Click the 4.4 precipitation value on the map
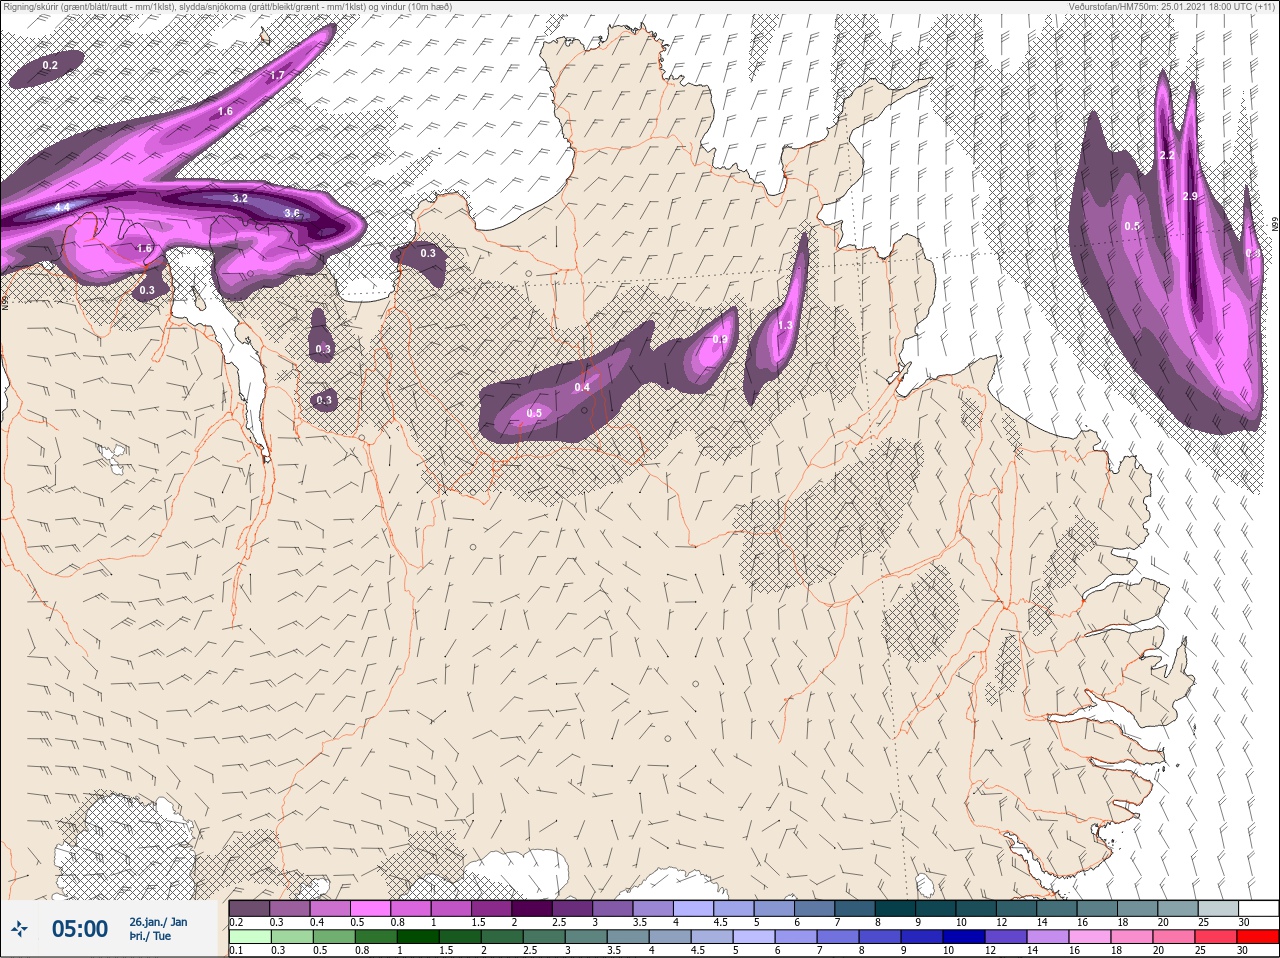 [62, 207]
